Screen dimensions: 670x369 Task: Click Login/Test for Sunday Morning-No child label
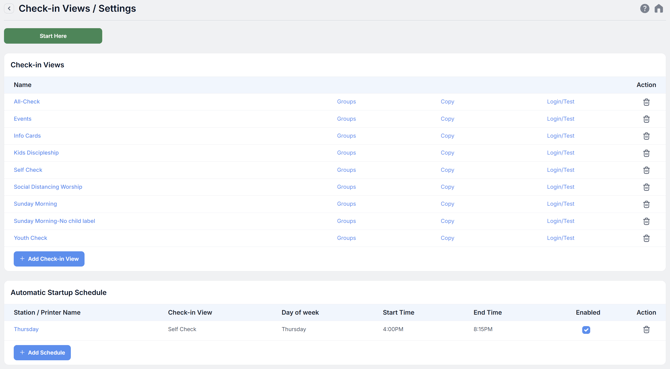(x=561, y=221)
